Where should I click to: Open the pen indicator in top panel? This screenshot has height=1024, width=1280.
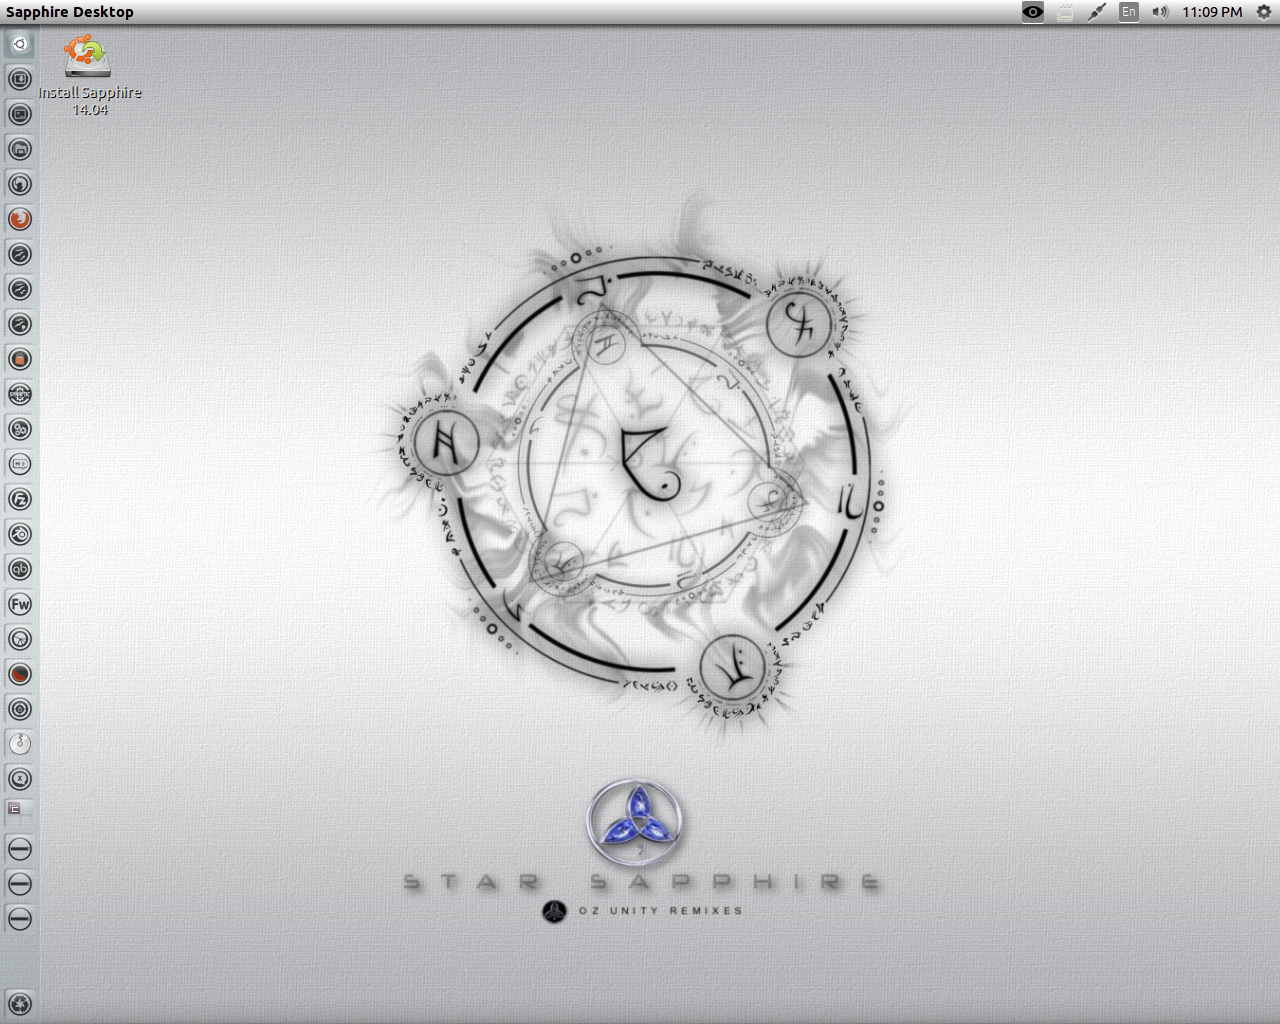[1097, 12]
